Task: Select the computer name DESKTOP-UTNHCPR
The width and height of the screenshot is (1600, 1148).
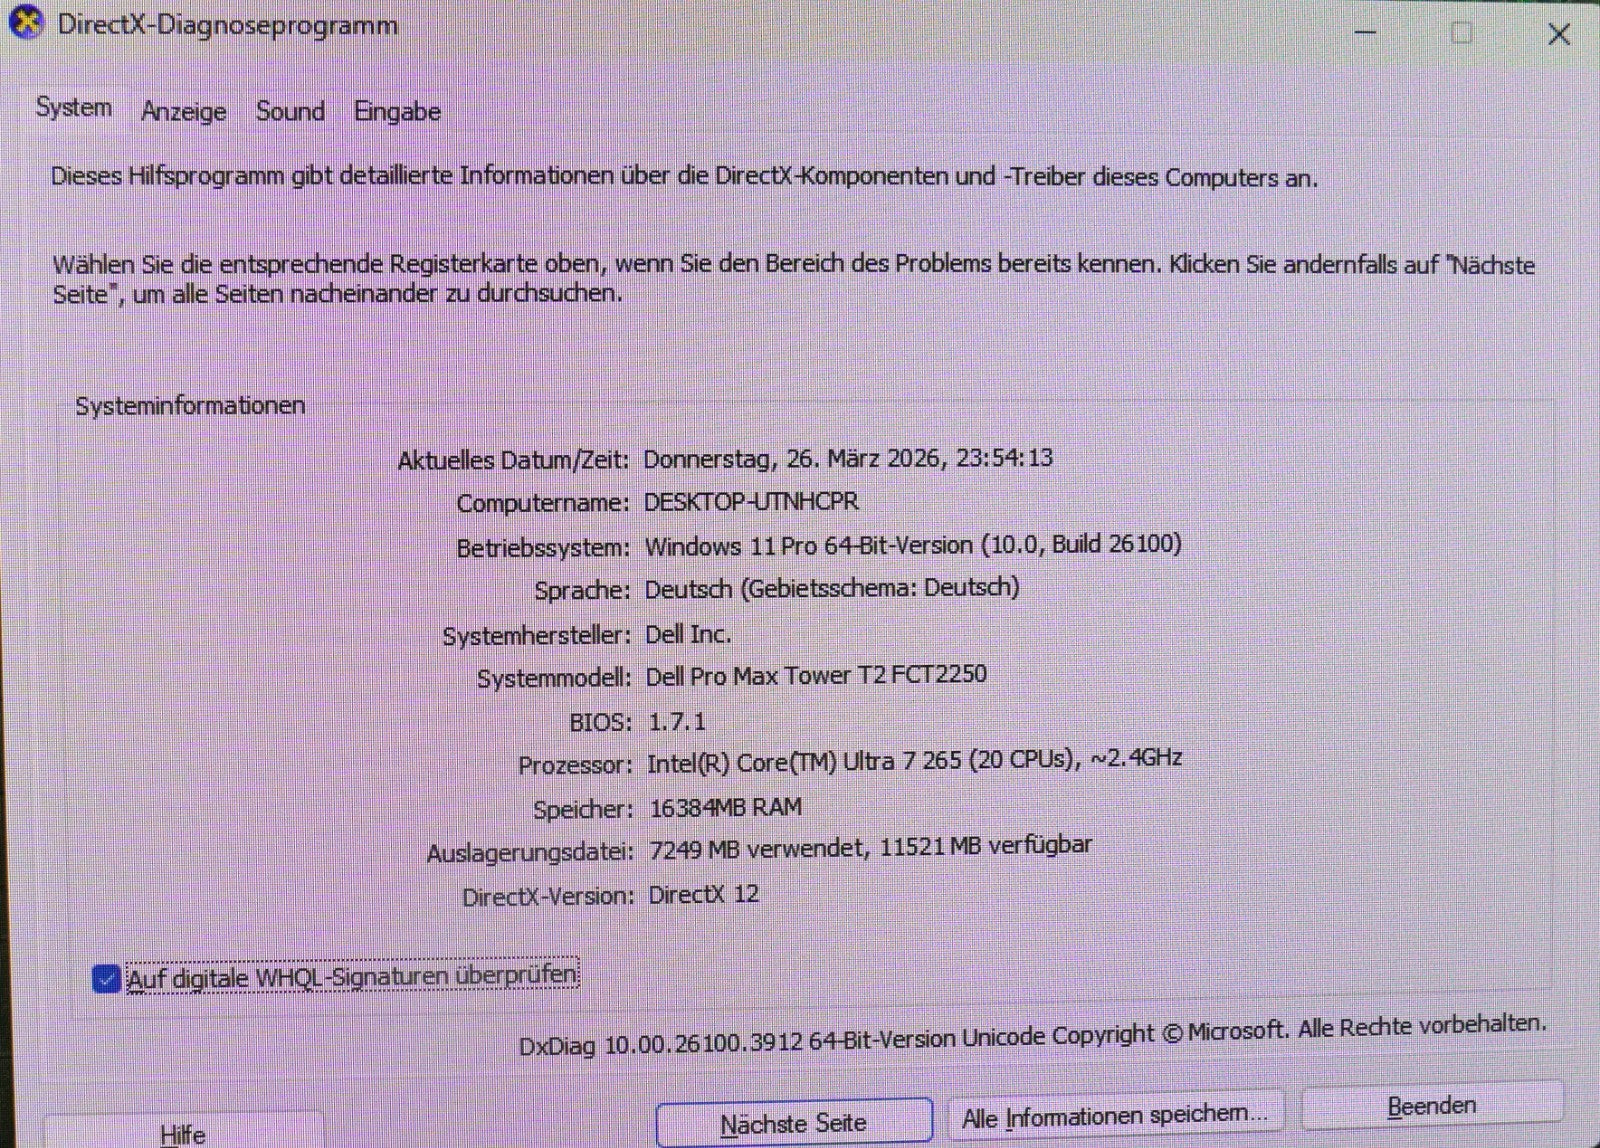Action: click(x=751, y=501)
